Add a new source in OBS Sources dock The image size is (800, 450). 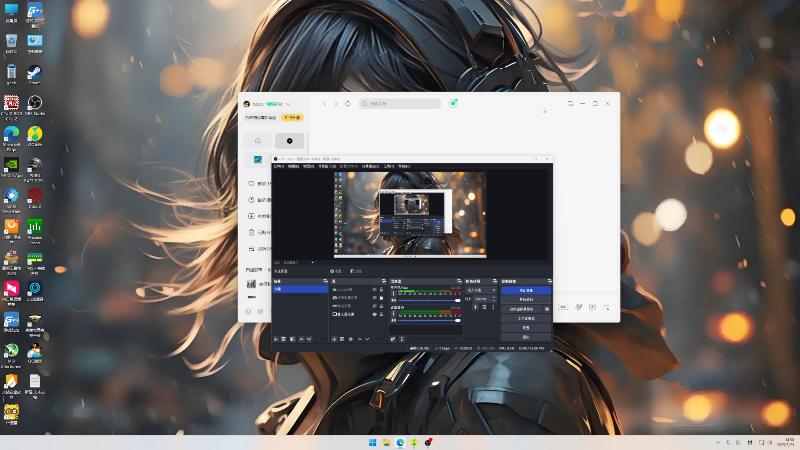click(334, 339)
